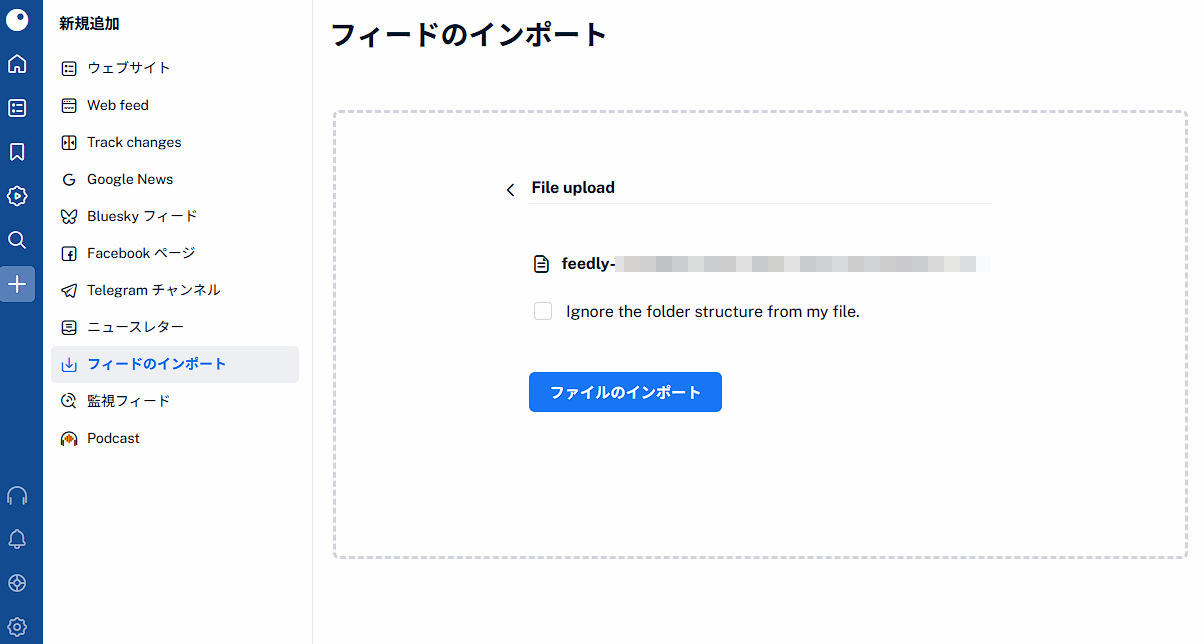Click the Inoreader logo icon

(x=17, y=20)
